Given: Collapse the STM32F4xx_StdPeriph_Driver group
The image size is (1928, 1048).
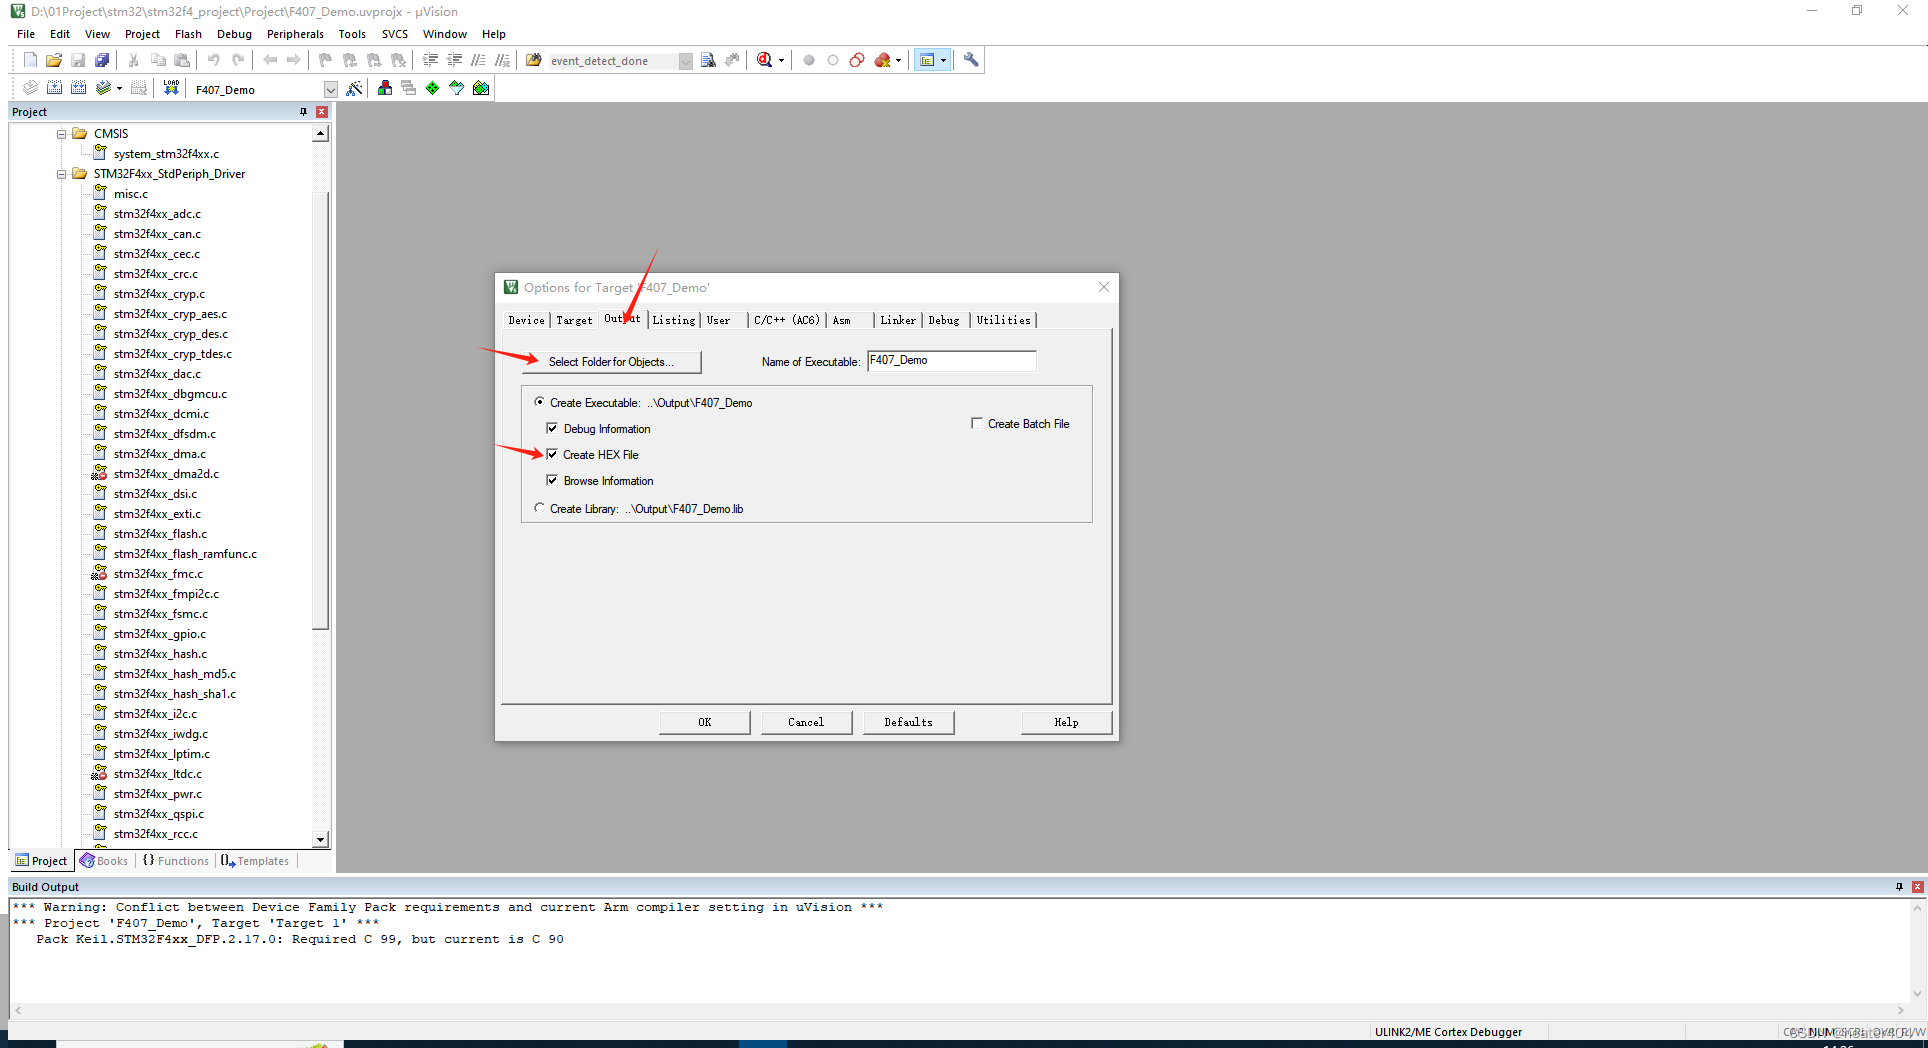Looking at the screenshot, I should tap(61, 173).
